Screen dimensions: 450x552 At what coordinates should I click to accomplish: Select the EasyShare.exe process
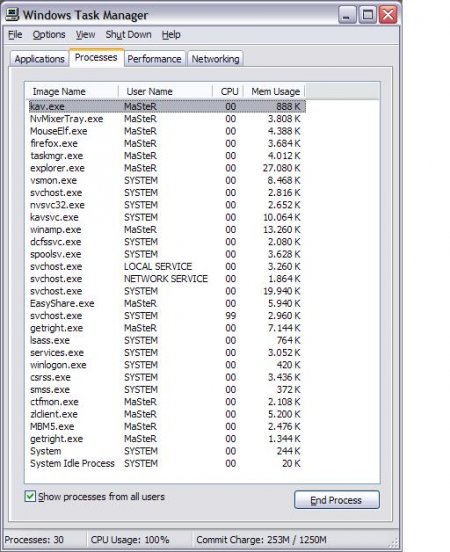point(167,303)
